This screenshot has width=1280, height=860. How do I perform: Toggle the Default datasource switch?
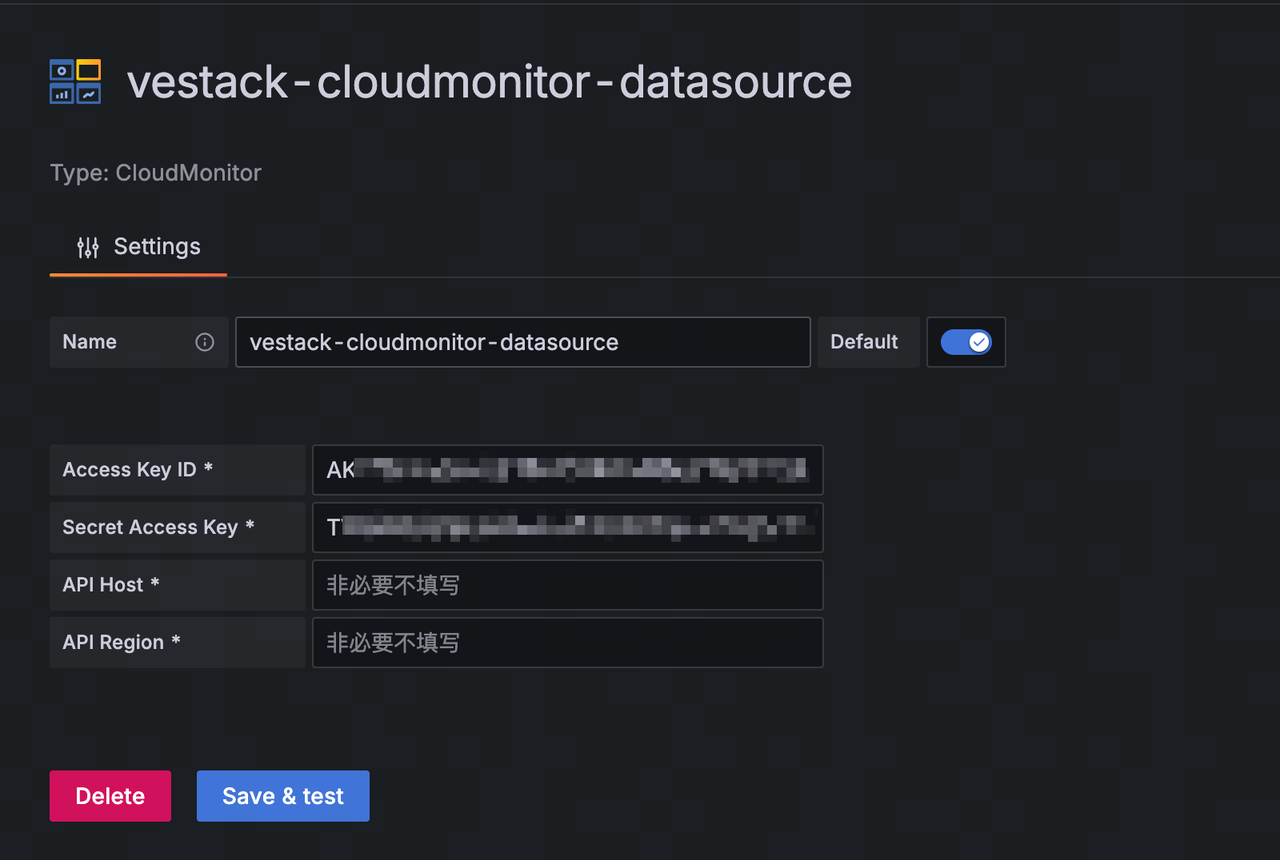966,342
